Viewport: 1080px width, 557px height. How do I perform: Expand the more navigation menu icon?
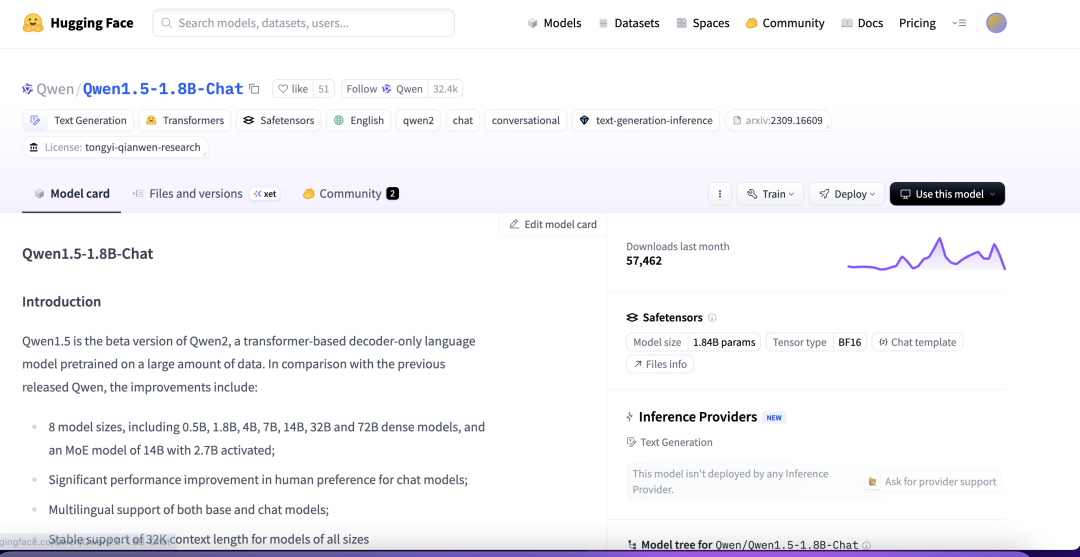[x=959, y=23]
